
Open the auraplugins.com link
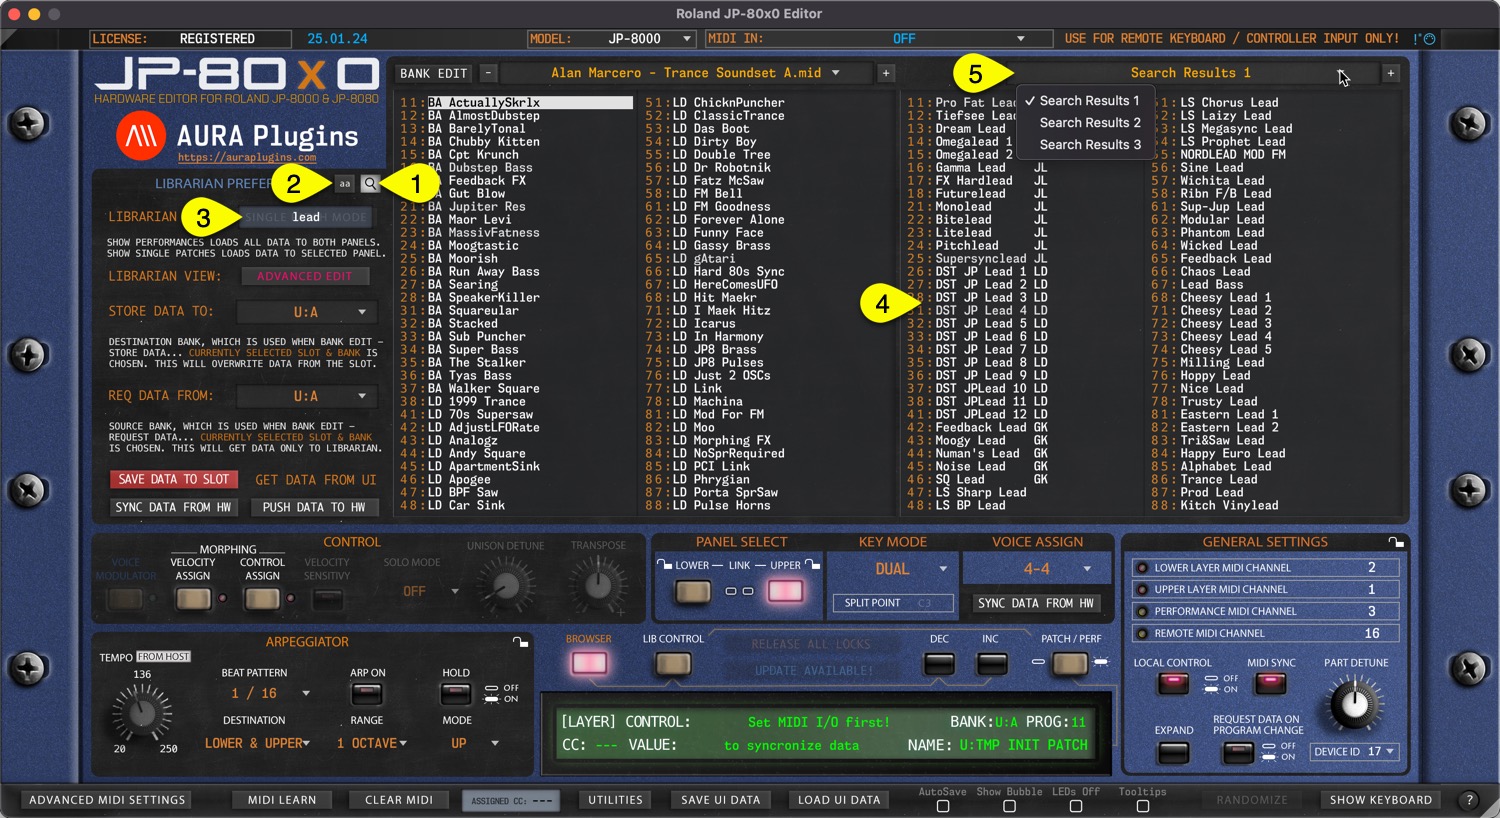247,158
